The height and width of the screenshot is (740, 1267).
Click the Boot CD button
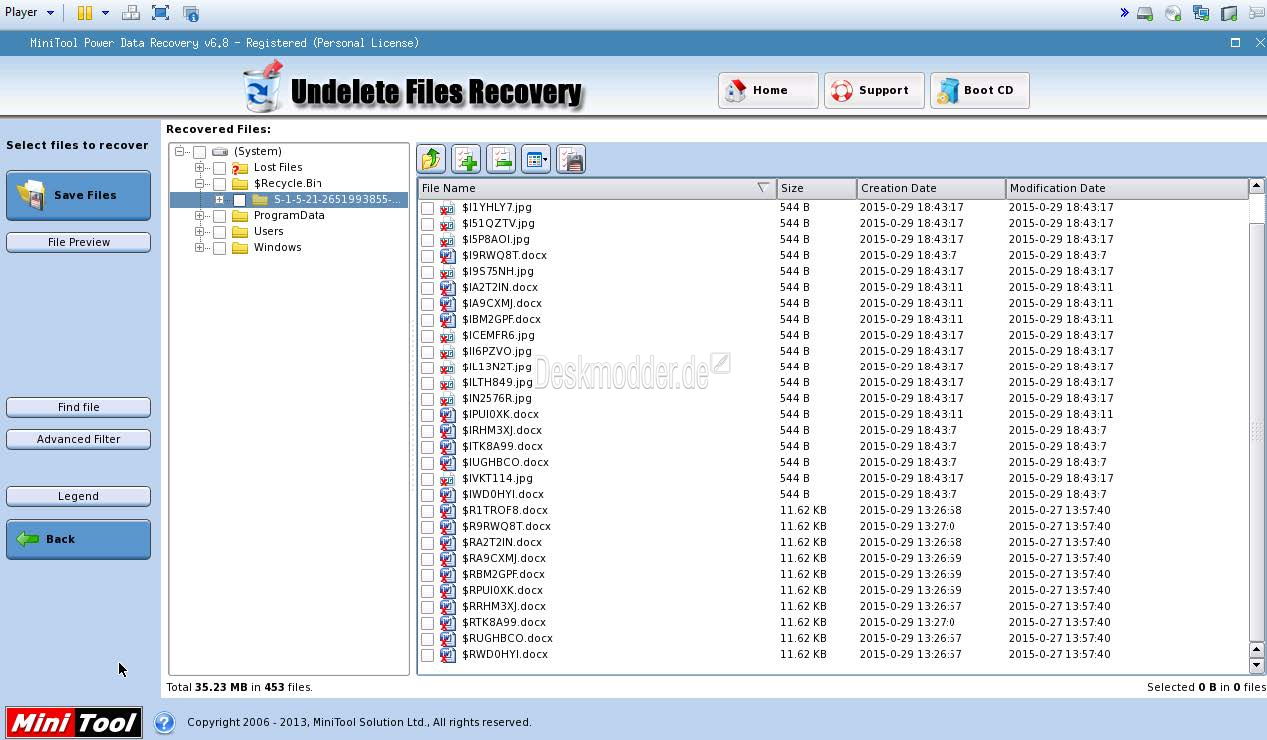980,90
